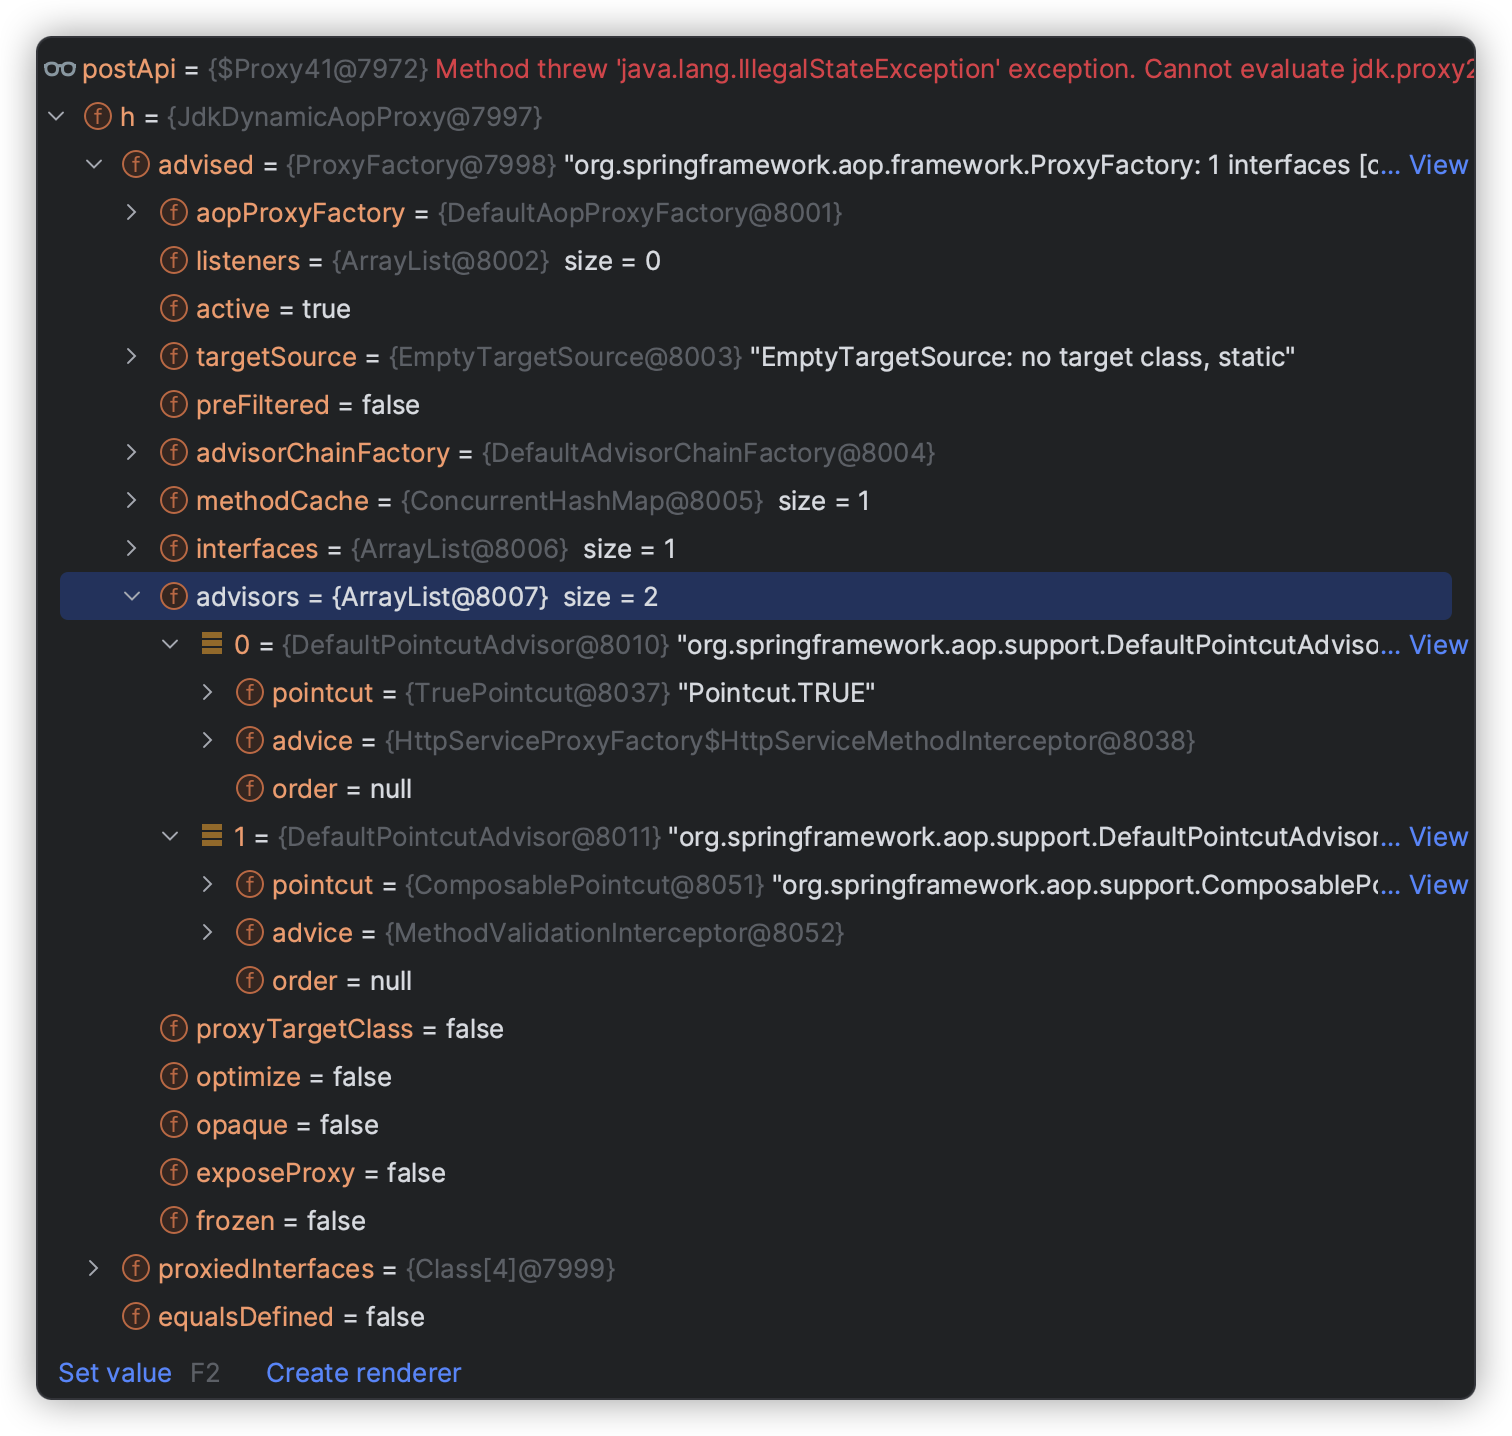Select the "Pointcut.TRUE" value text
This screenshot has width=1512, height=1436.
click(x=777, y=693)
